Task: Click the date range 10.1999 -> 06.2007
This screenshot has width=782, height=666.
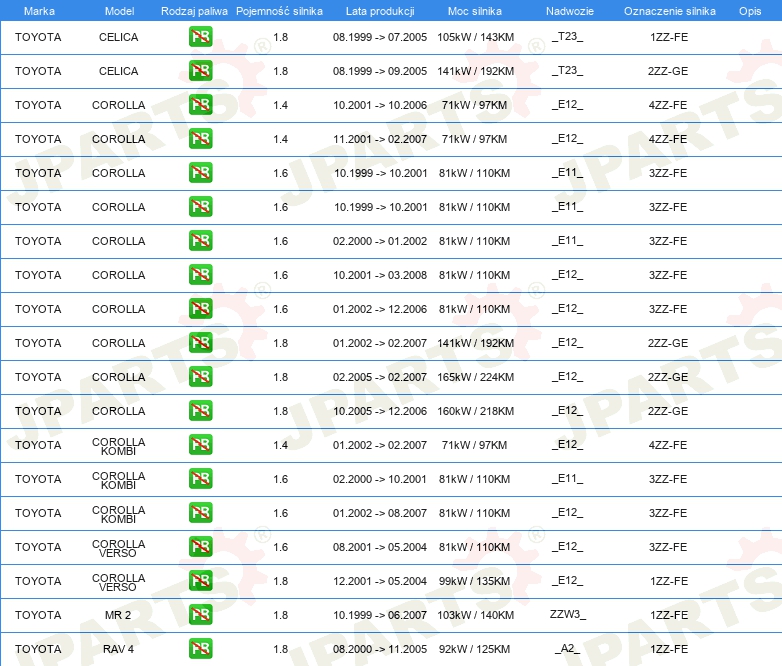Action: click(380, 615)
